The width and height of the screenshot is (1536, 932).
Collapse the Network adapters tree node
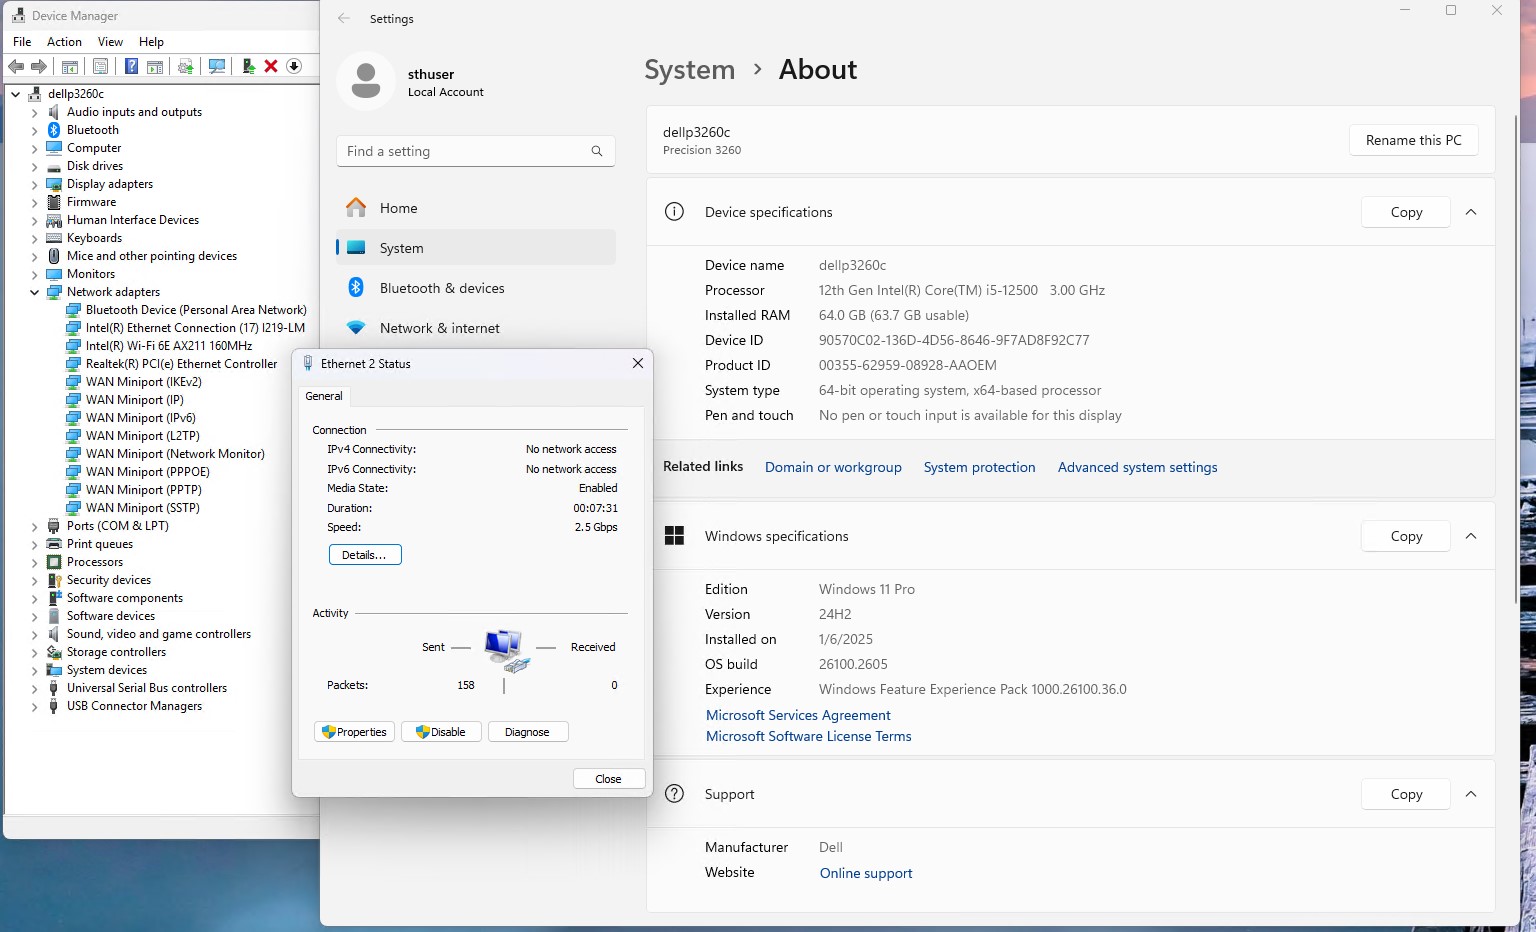coord(35,292)
